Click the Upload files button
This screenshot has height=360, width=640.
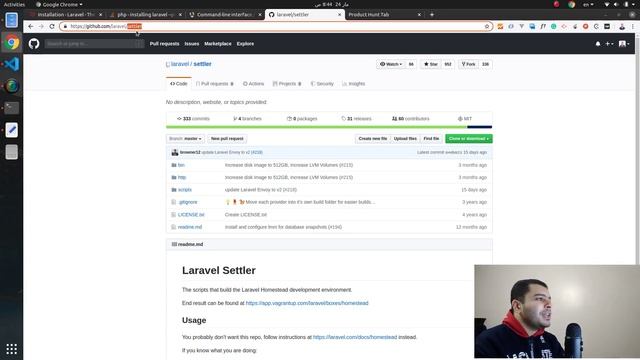click(405, 138)
